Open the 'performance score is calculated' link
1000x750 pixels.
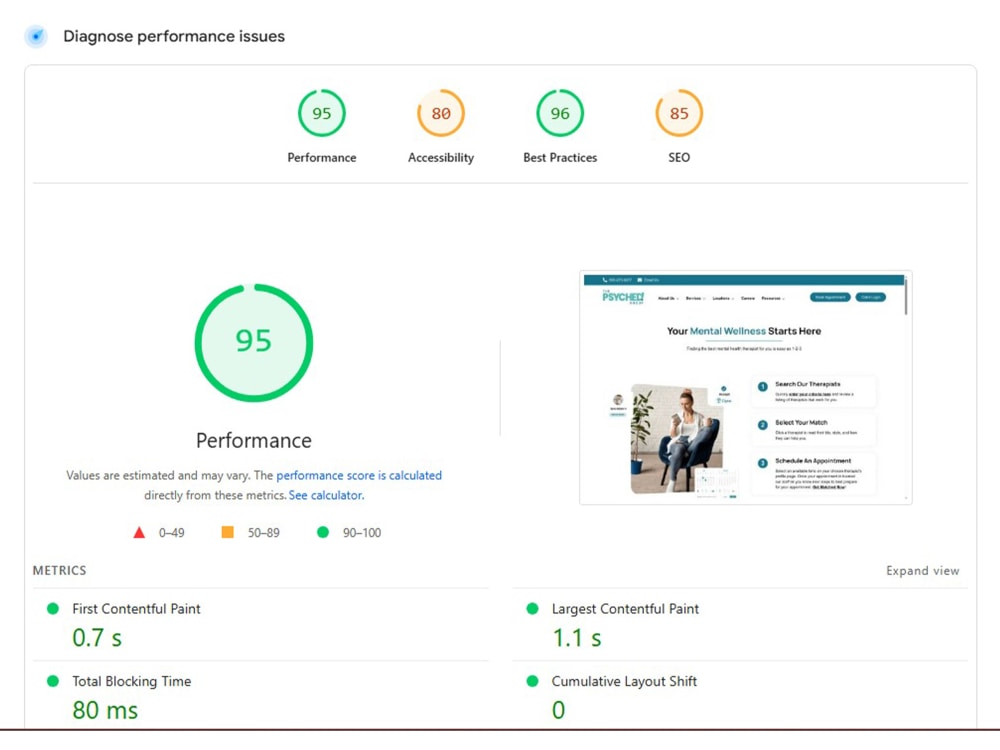click(359, 475)
